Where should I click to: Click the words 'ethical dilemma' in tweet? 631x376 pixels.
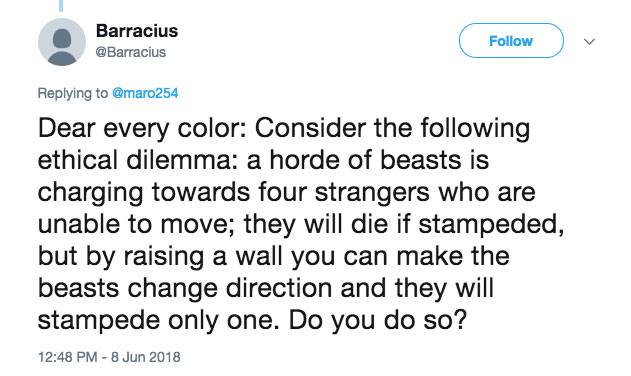[x=138, y=160]
